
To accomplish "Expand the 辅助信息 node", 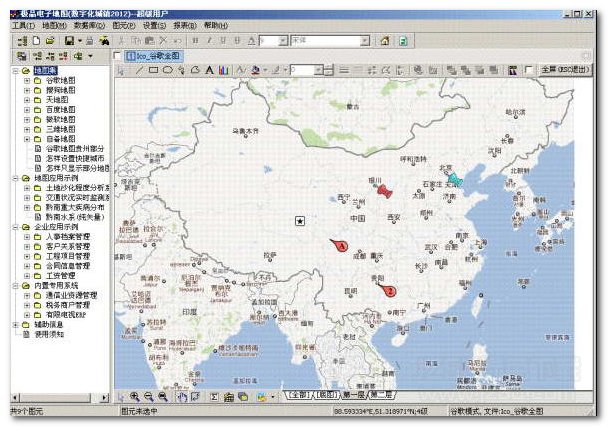I will point(16,325).
